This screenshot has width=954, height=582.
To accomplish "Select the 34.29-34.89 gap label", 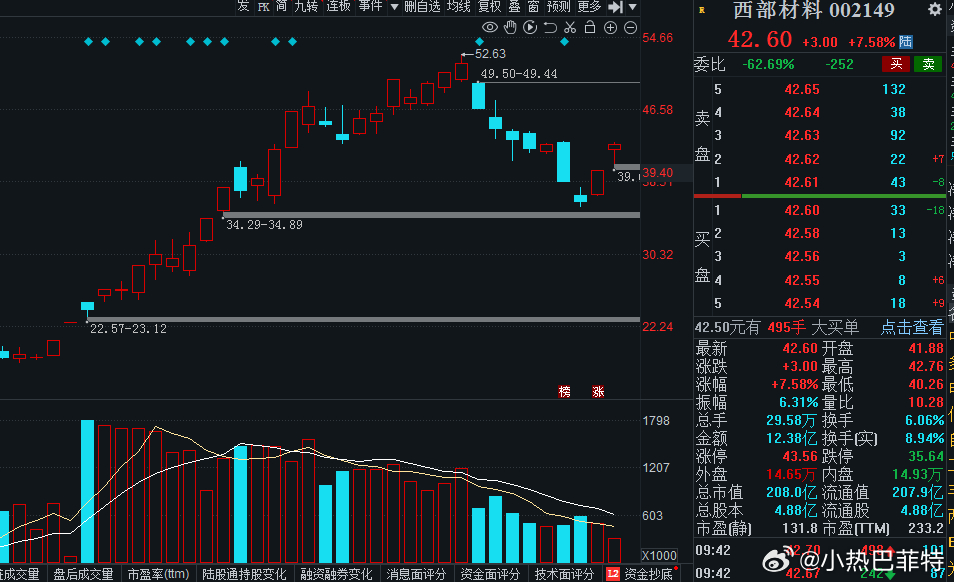I will [x=264, y=225].
